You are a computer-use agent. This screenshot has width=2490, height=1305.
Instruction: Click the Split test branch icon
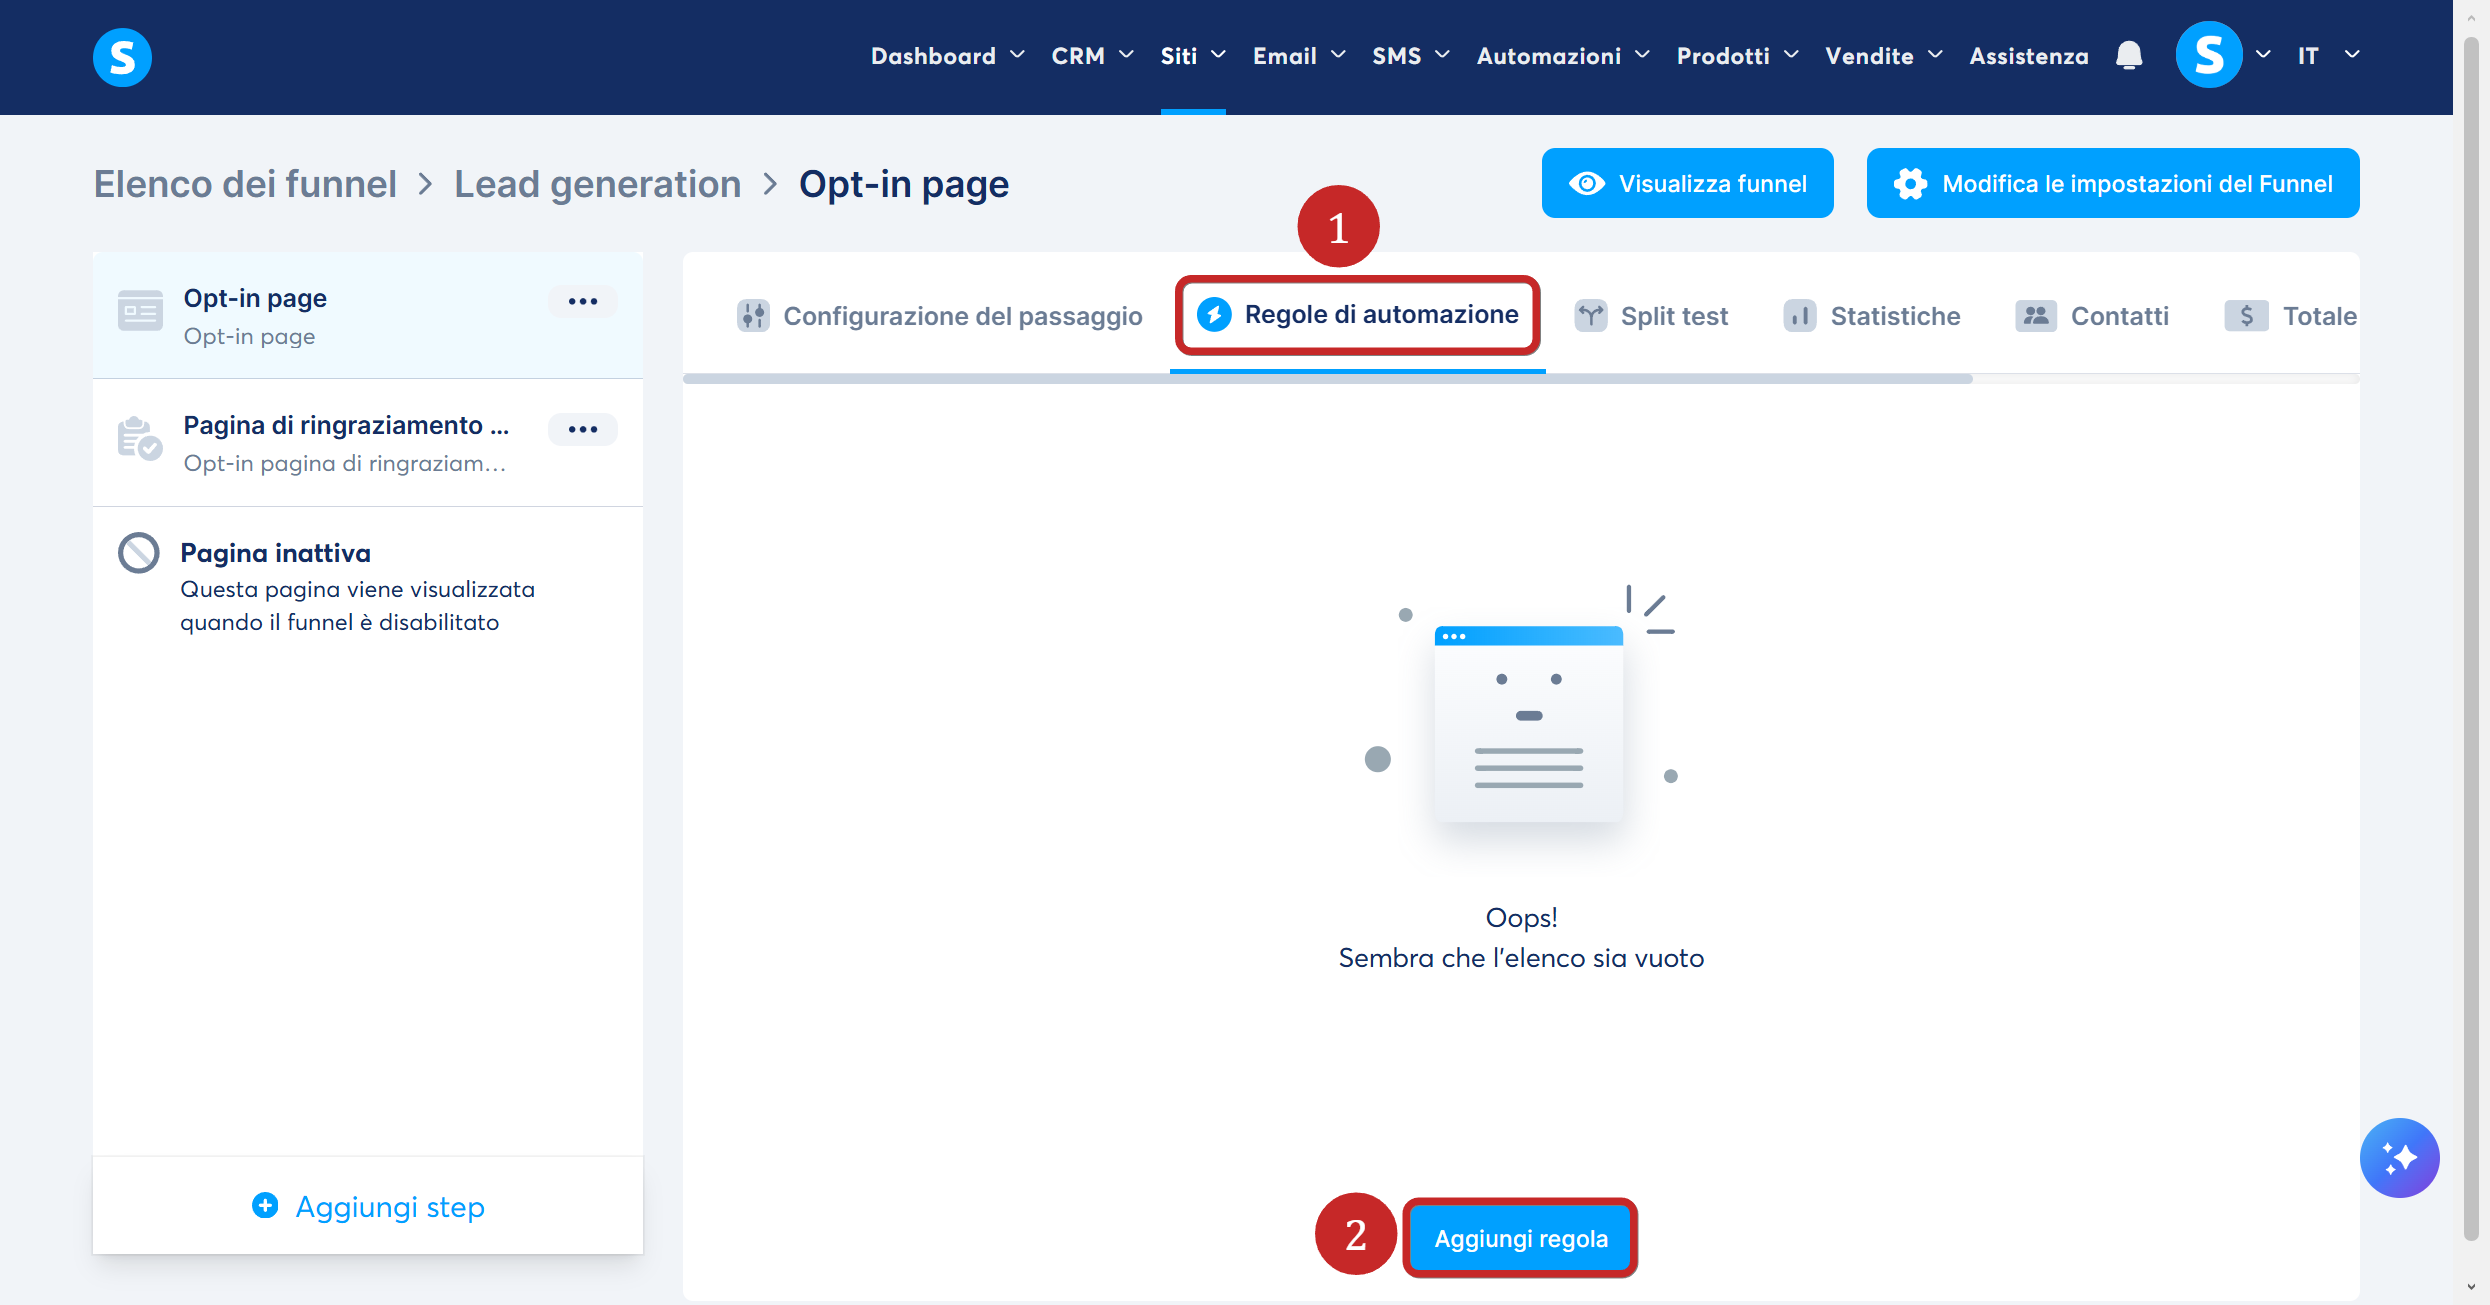tap(1591, 316)
